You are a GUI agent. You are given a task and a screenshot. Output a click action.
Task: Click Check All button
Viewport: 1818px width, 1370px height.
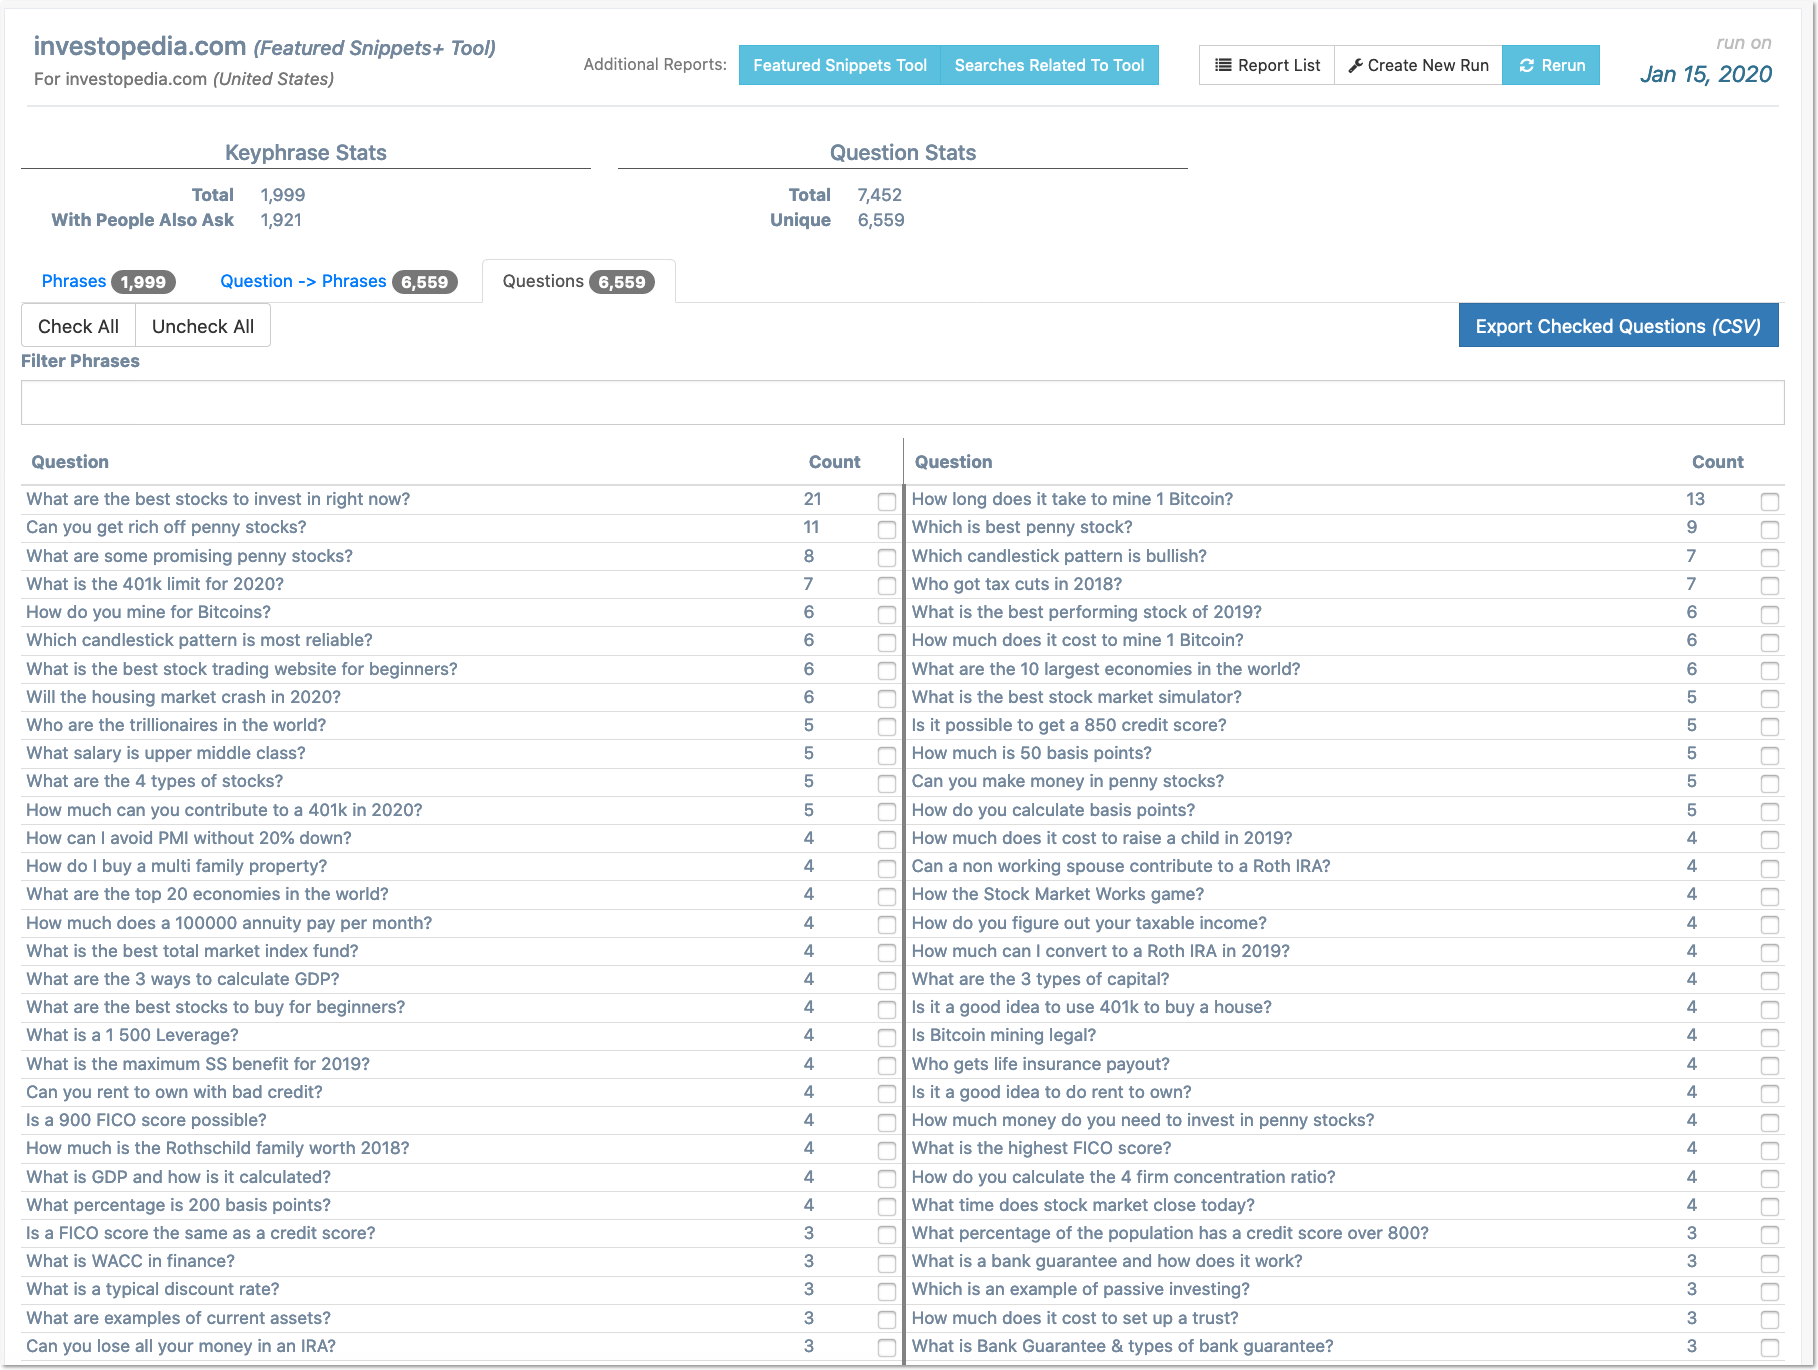pyautogui.click(x=78, y=326)
